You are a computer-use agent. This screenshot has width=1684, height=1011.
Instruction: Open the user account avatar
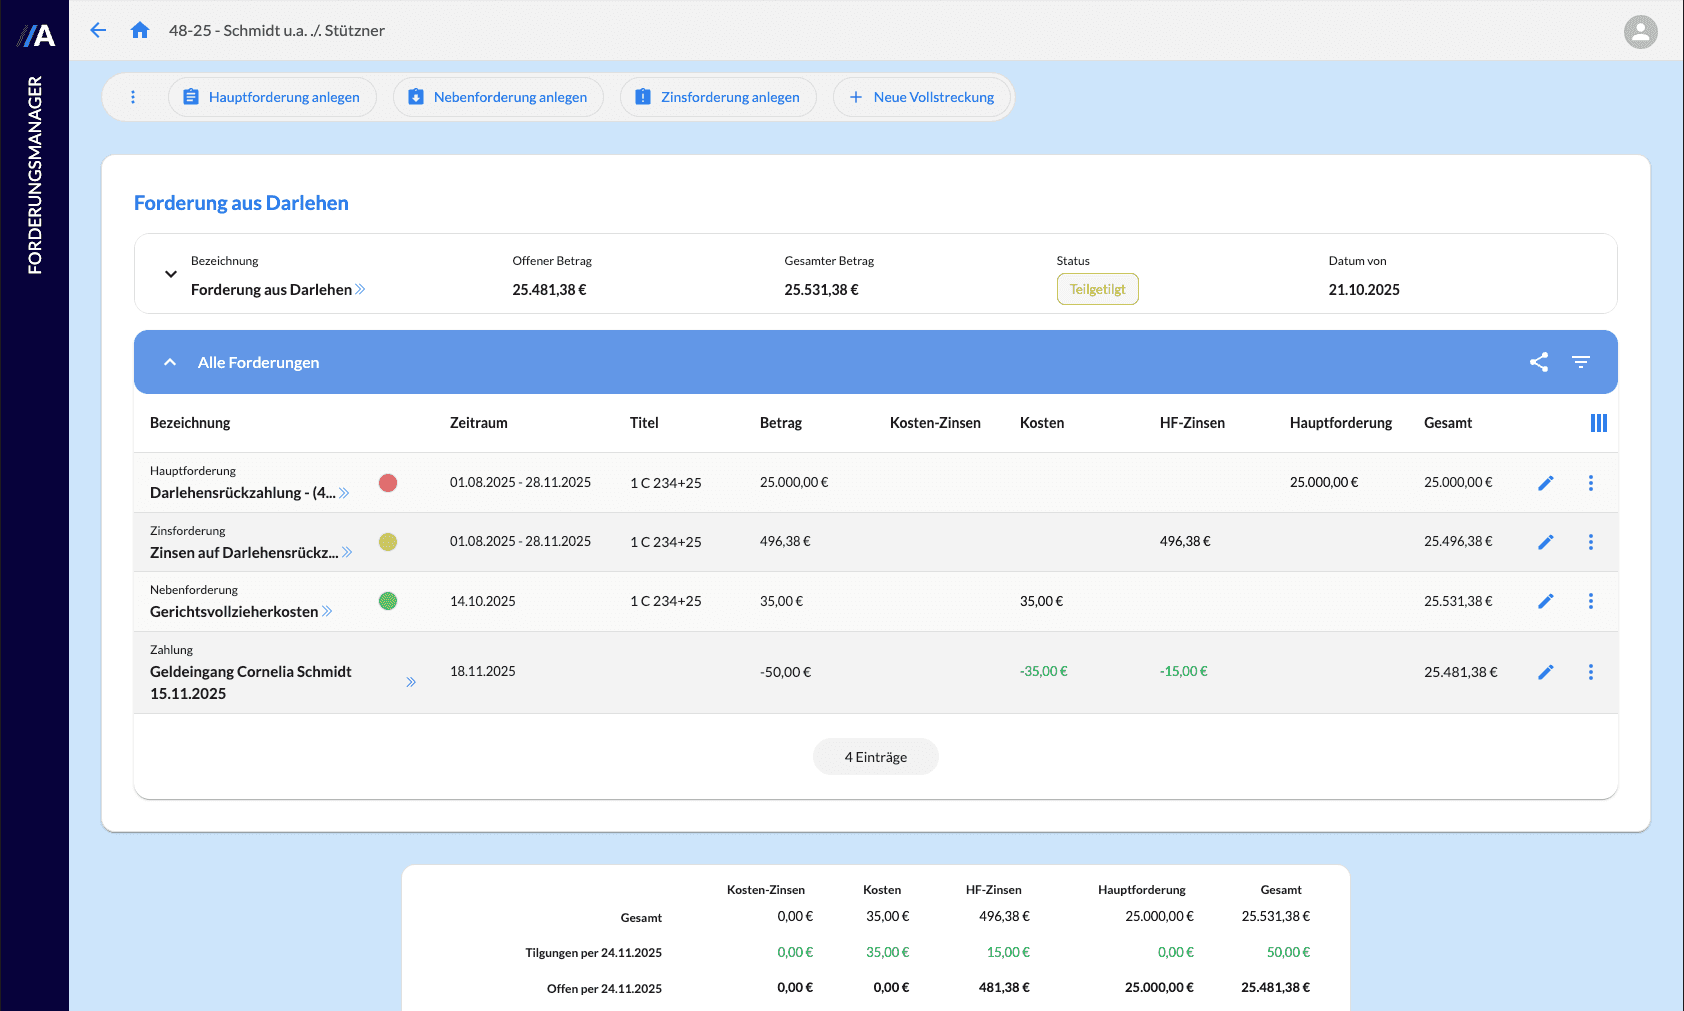coord(1640,32)
